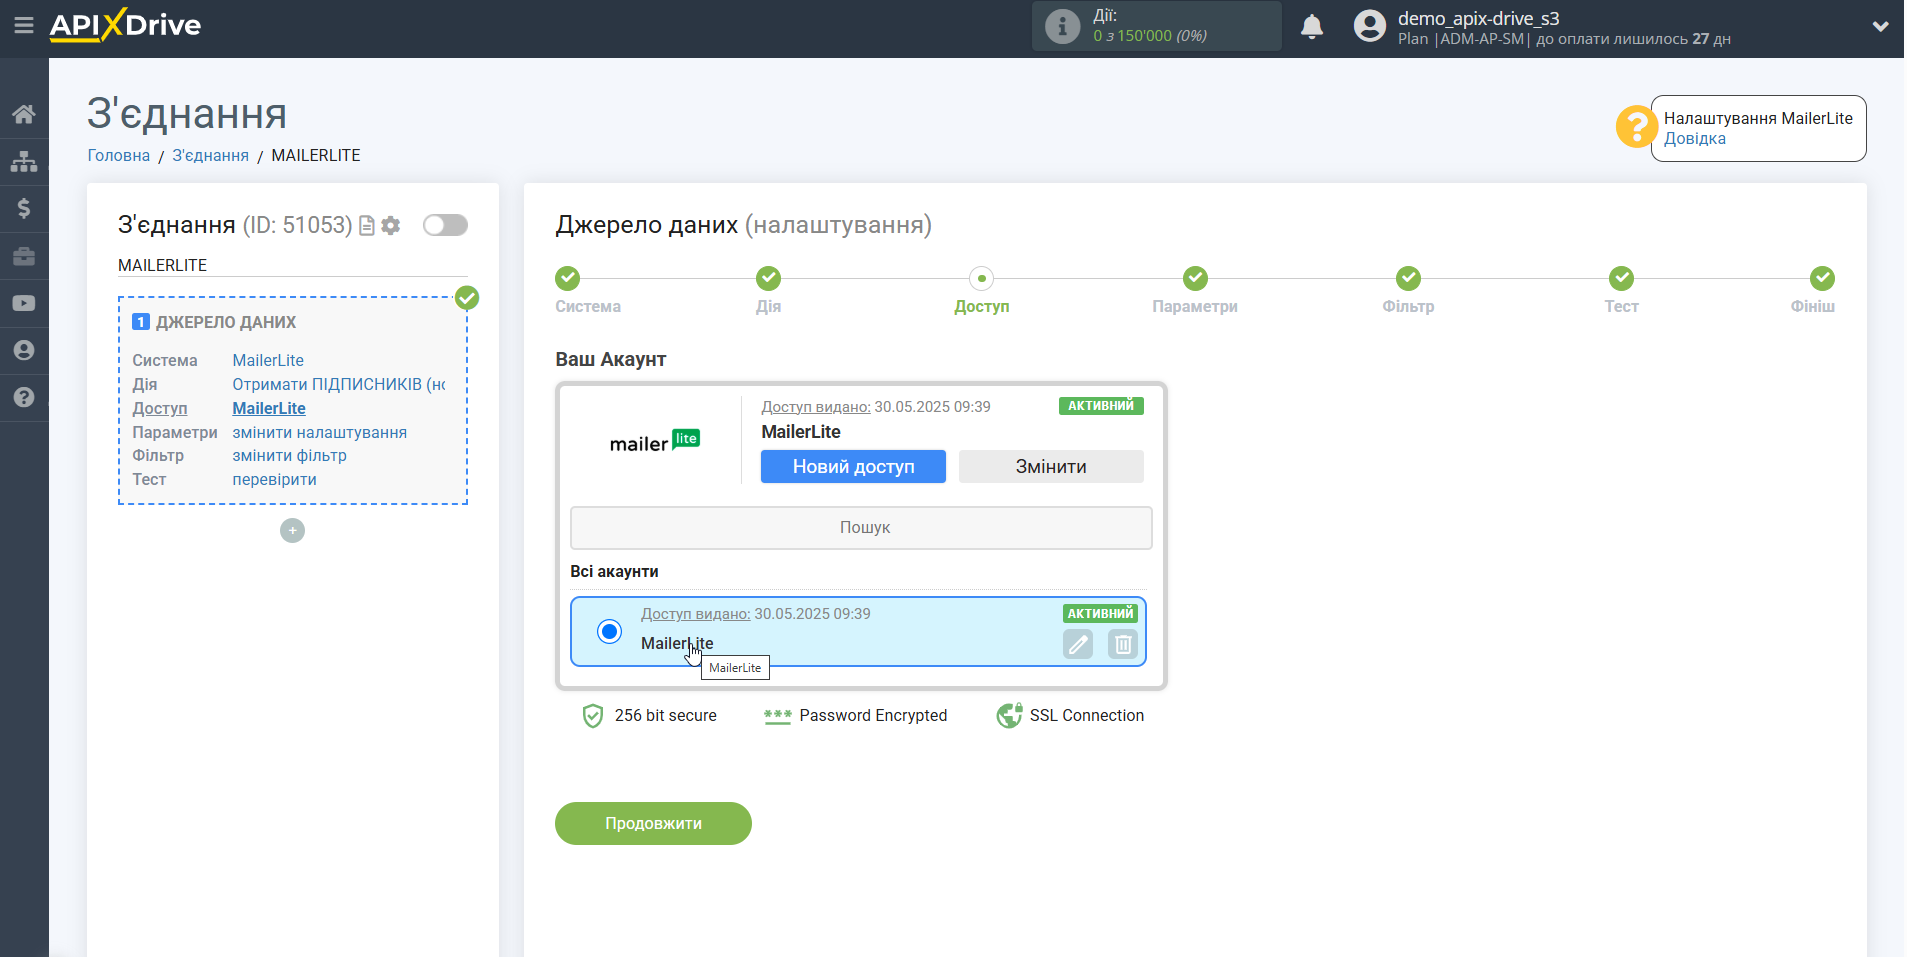Click the Доступ label in the source block
1907x957 pixels.
[x=160, y=408]
